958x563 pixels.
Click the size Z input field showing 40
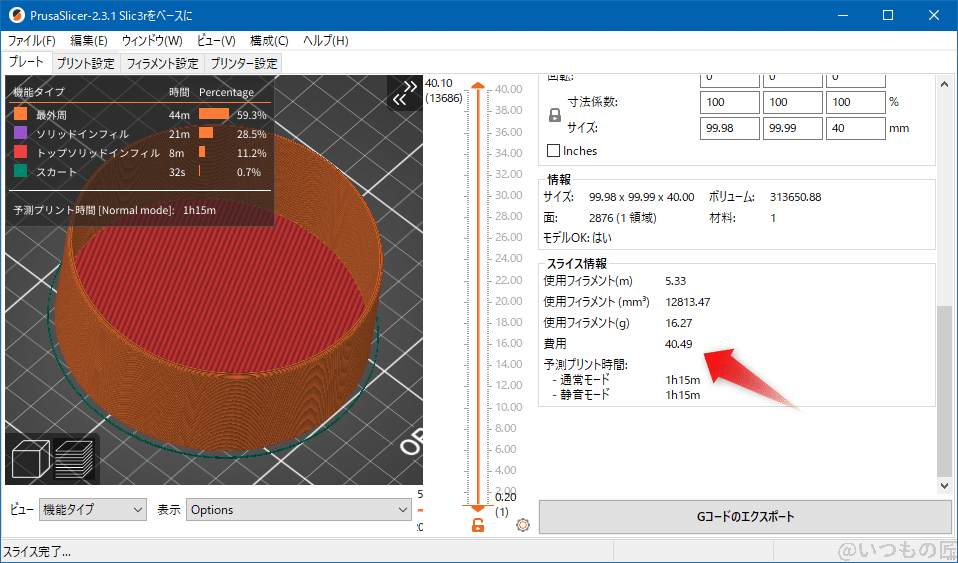tap(855, 128)
